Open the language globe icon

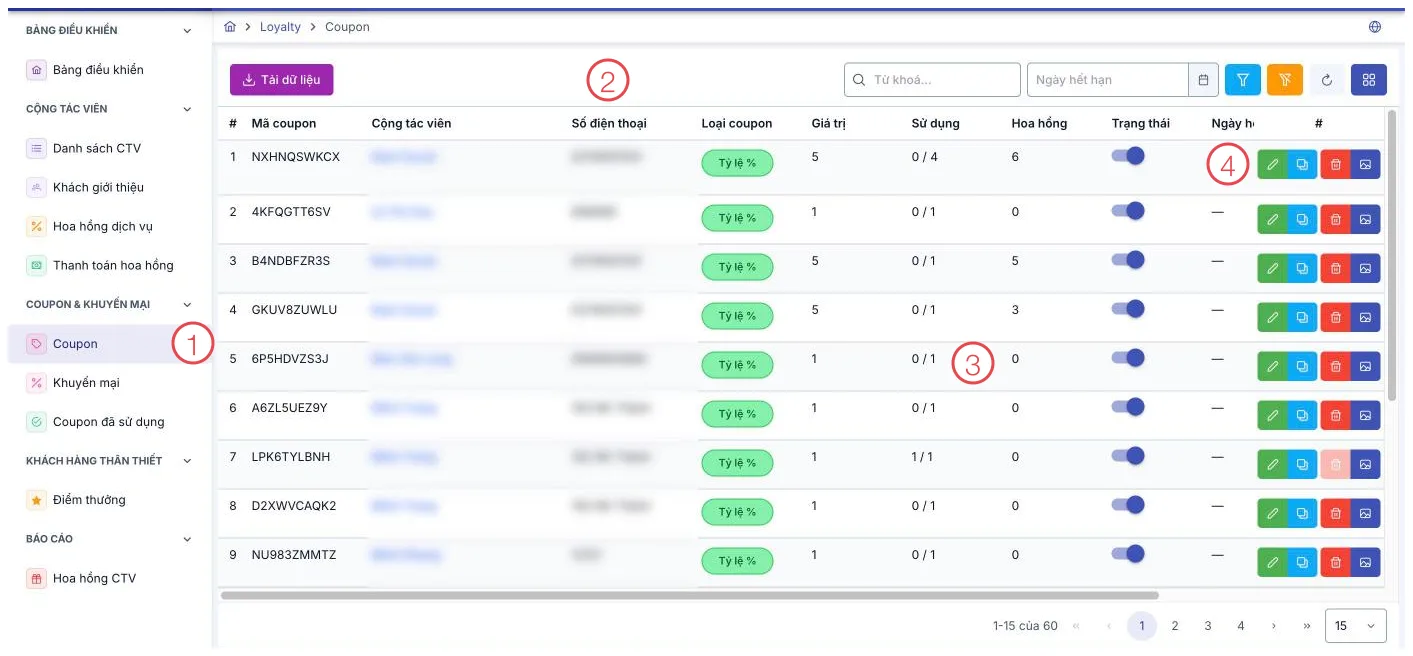[x=1375, y=27]
